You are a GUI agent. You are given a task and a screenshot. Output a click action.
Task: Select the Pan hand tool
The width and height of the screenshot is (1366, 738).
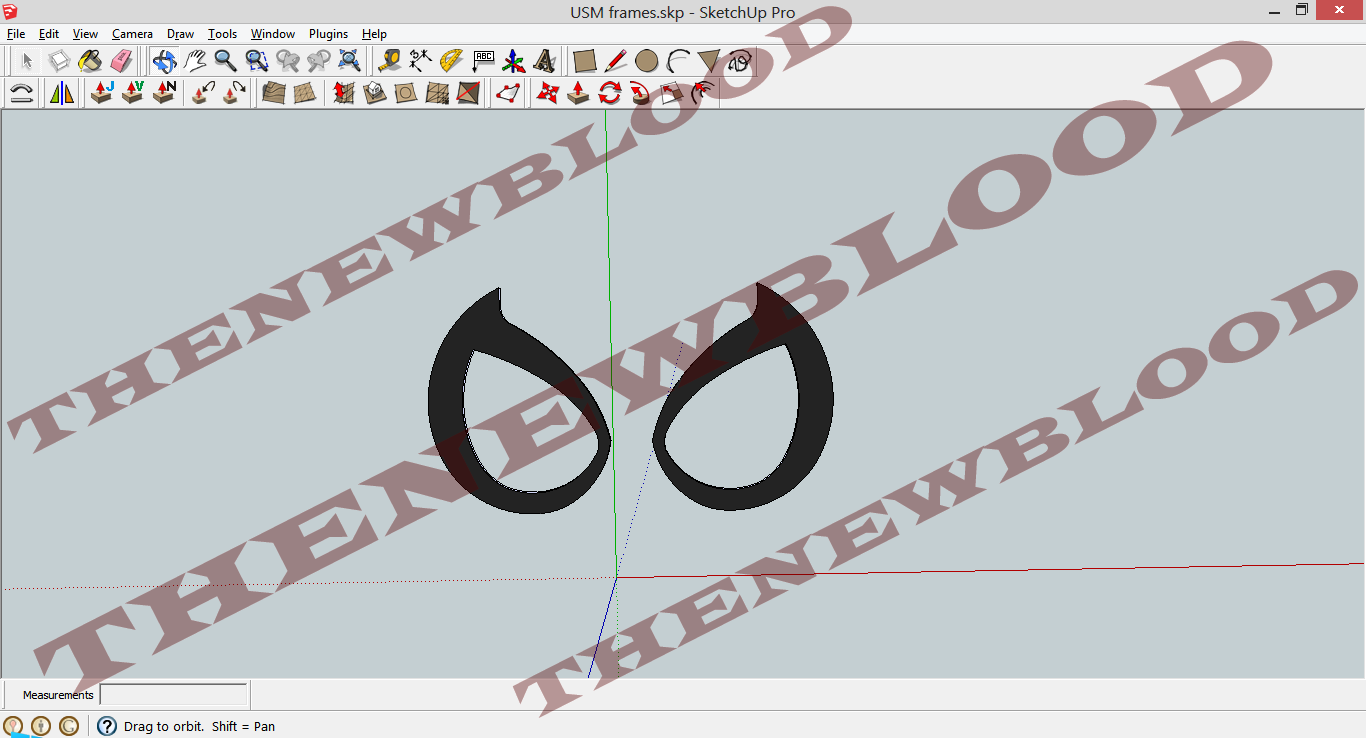tap(195, 61)
